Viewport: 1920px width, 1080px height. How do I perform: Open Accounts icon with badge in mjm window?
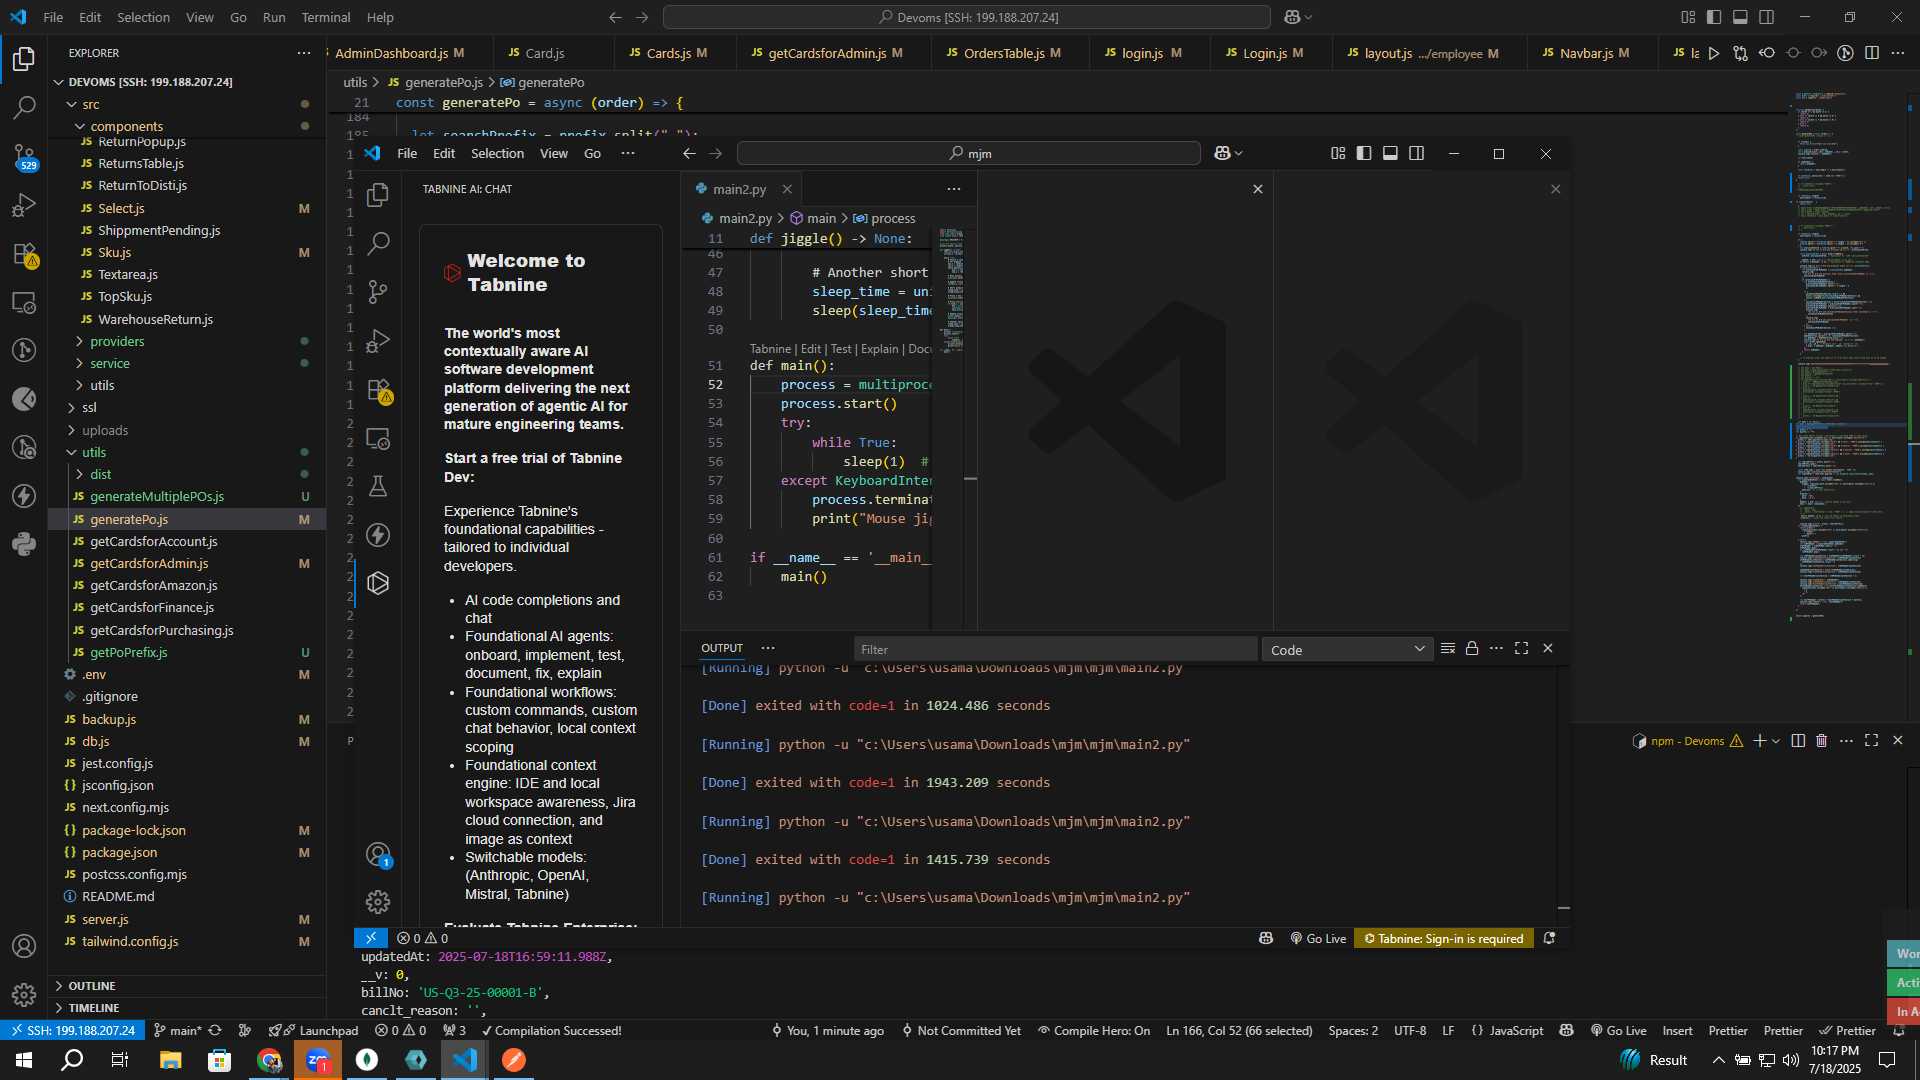378,855
